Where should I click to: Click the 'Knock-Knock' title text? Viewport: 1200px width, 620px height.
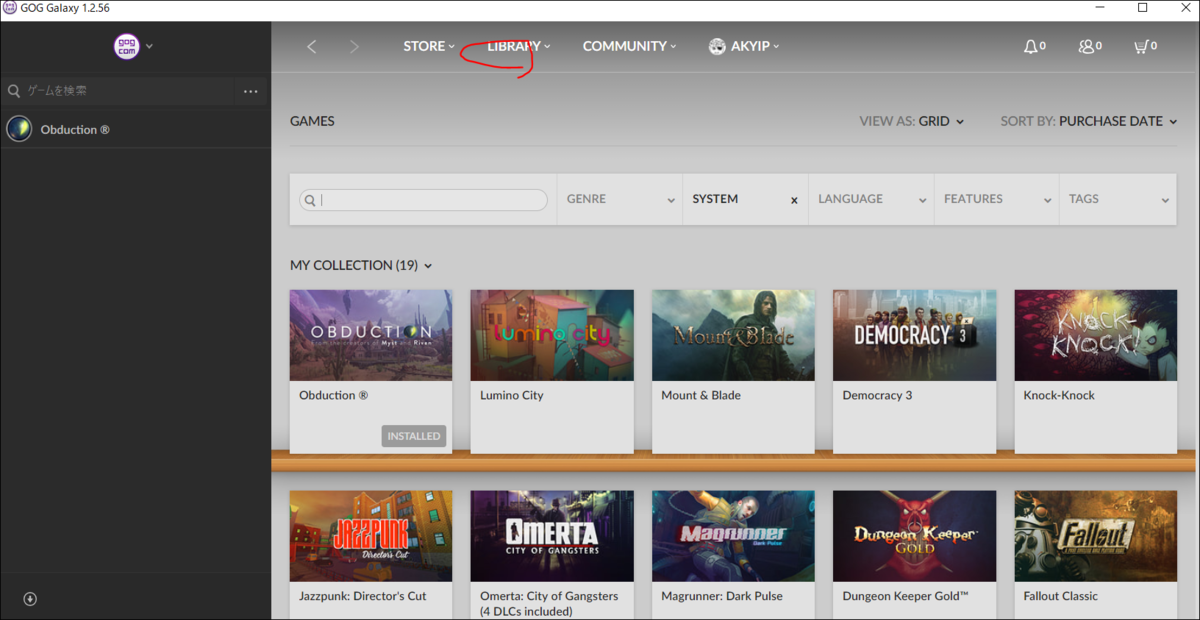pos(1059,395)
